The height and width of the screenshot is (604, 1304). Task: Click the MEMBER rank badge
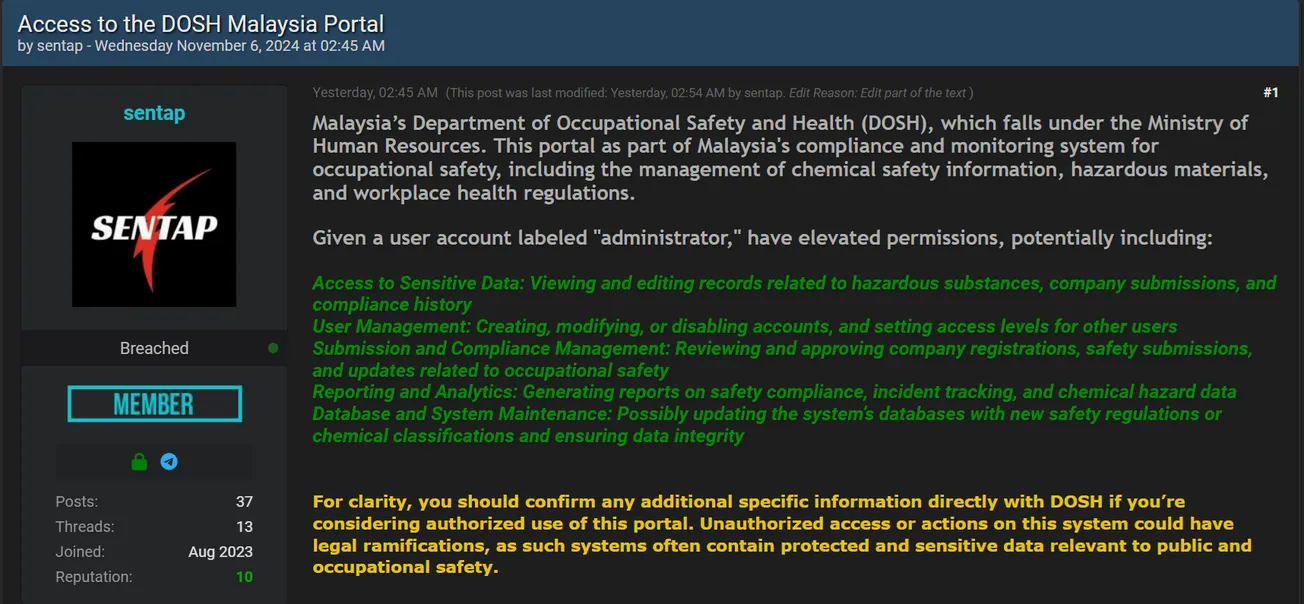coord(154,404)
